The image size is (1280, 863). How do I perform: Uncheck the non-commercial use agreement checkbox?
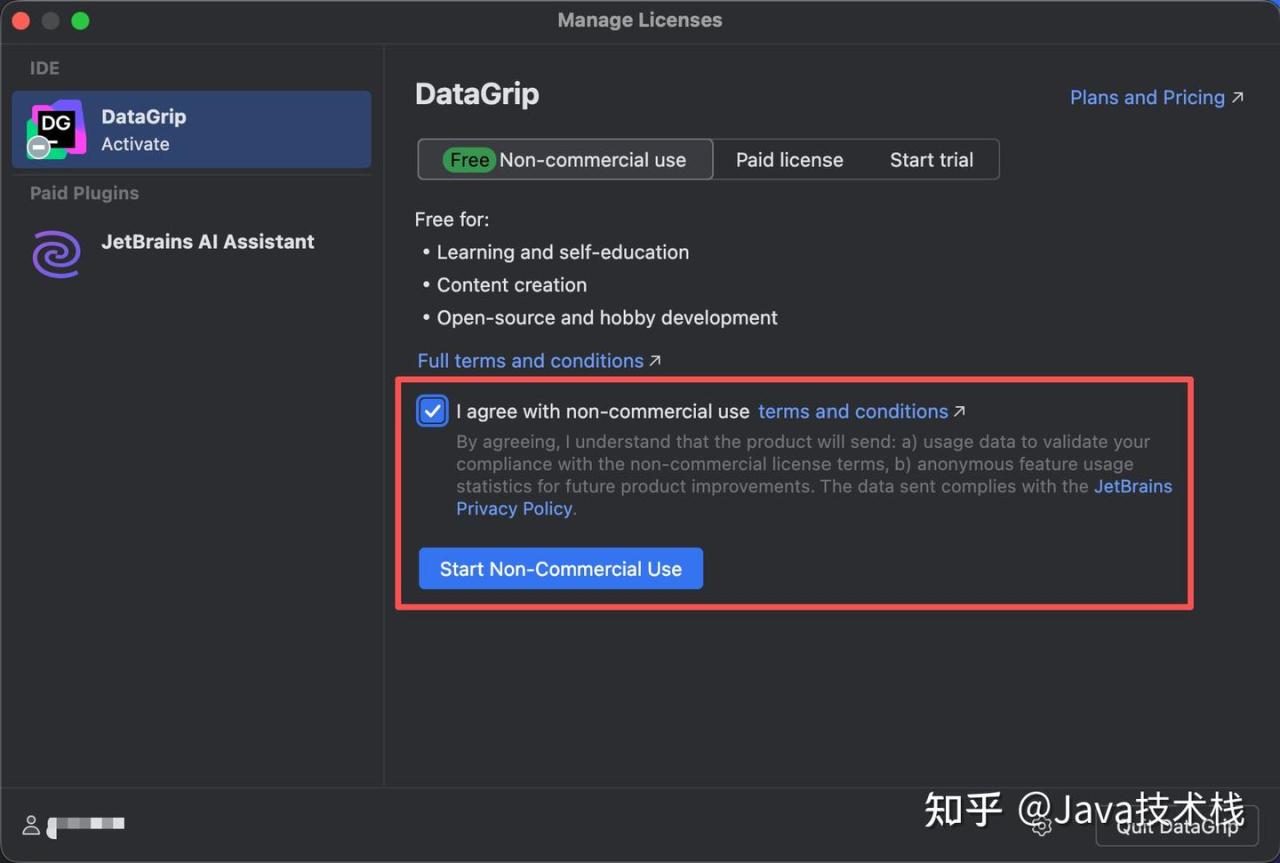pos(432,411)
